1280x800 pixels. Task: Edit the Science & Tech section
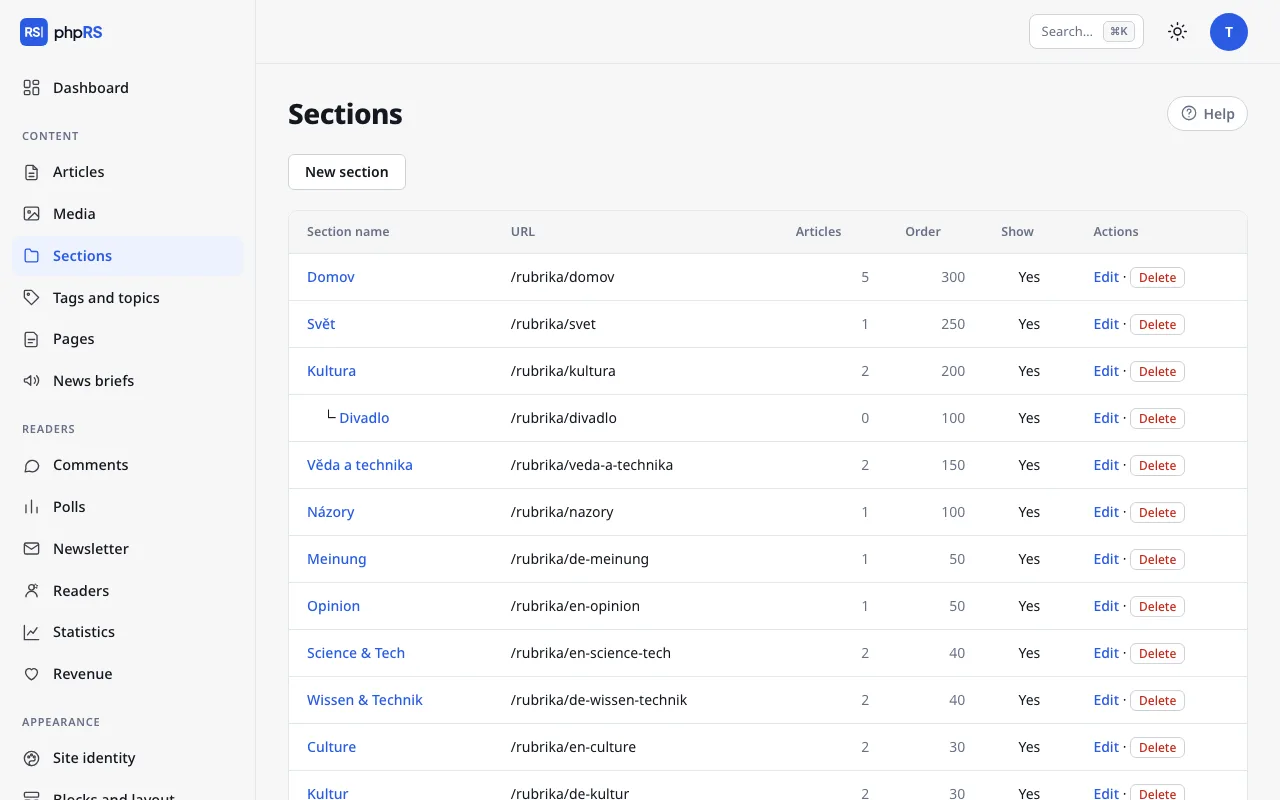pyautogui.click(x=1106, y=653)
